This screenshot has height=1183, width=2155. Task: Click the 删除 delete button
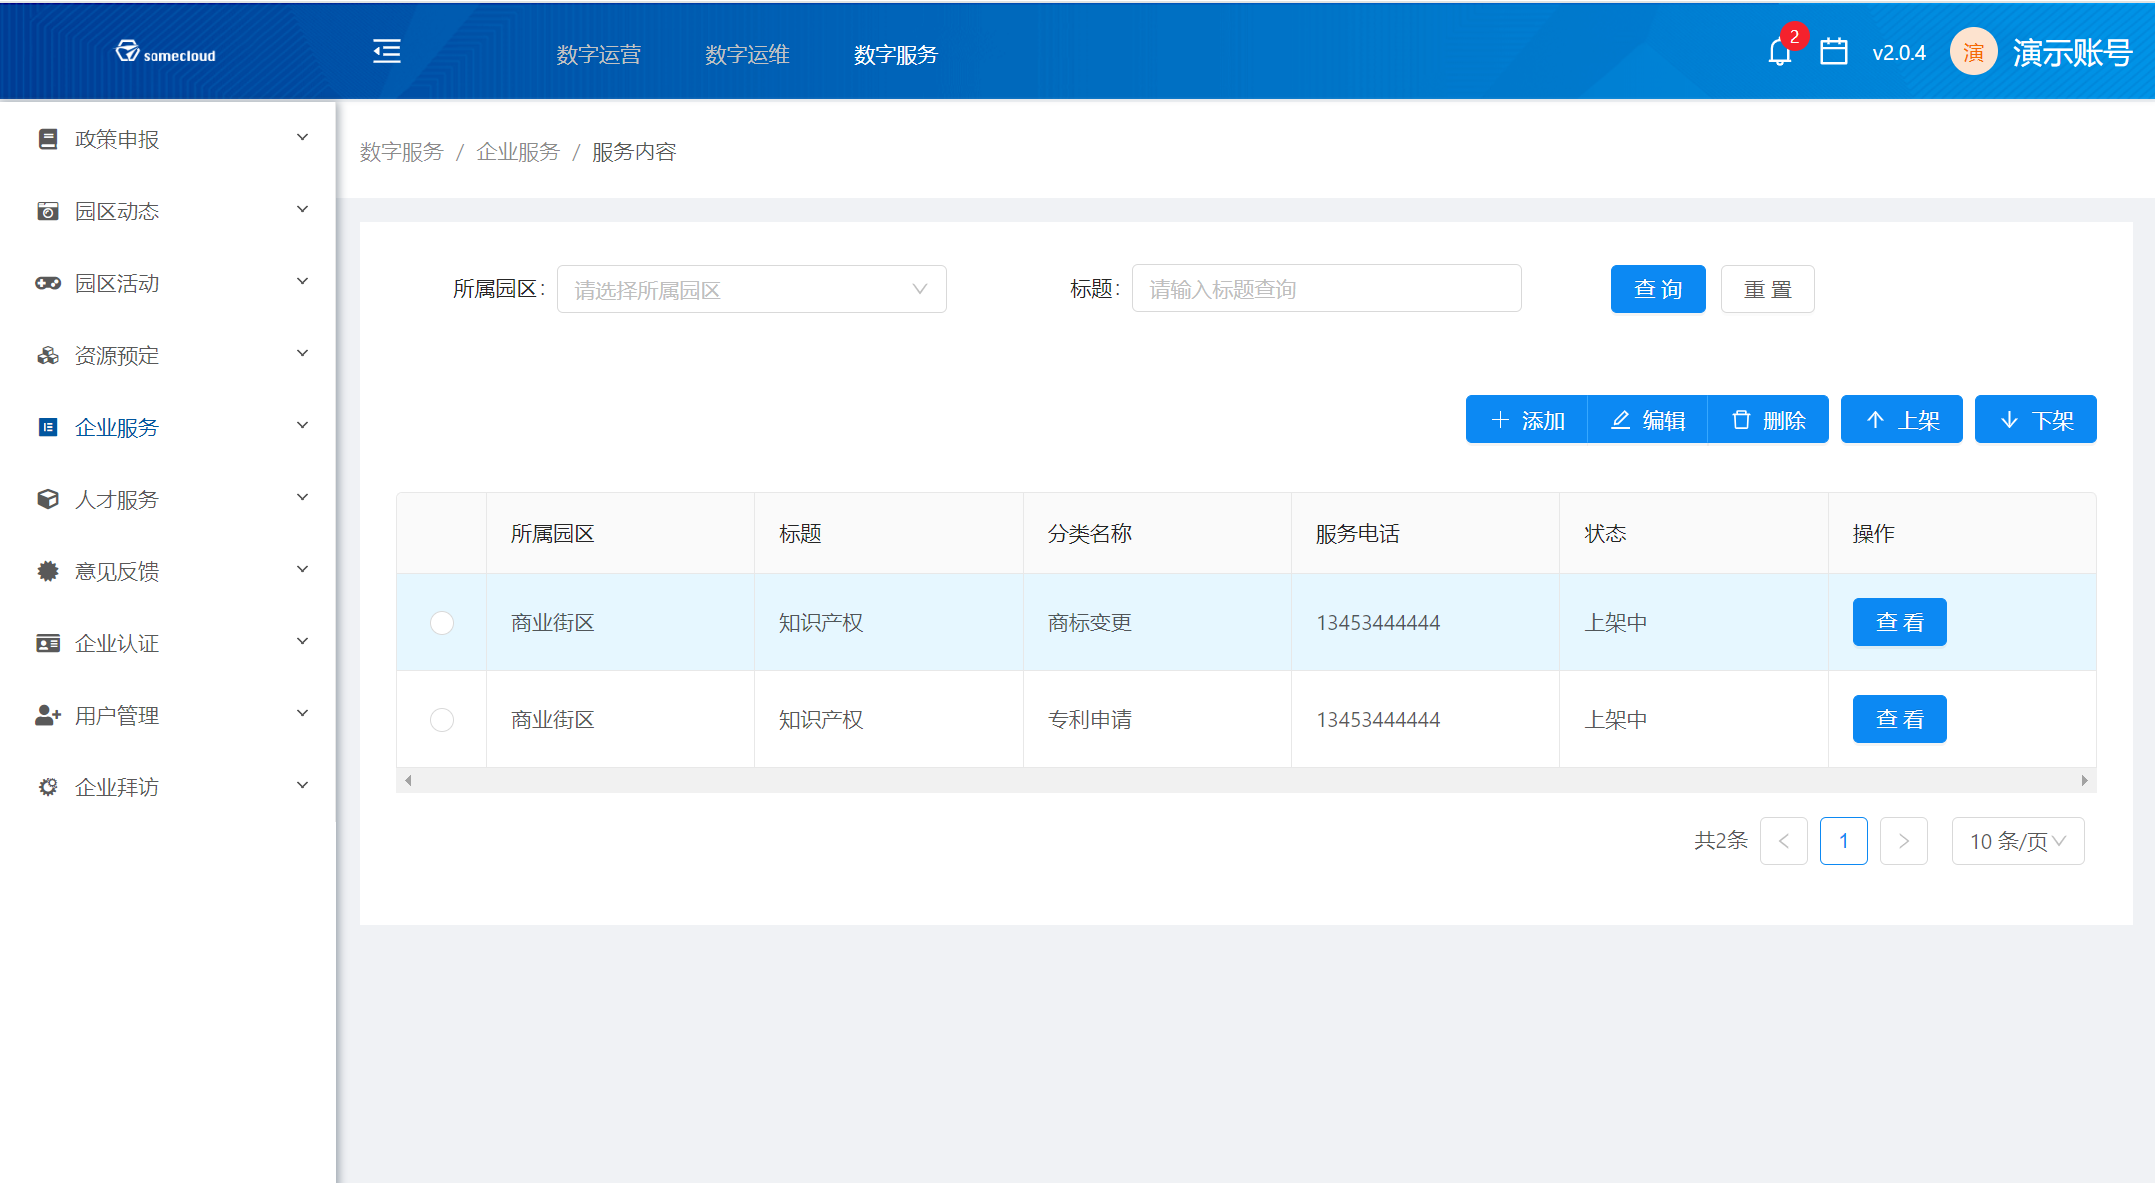click(x=1768, y=419)
